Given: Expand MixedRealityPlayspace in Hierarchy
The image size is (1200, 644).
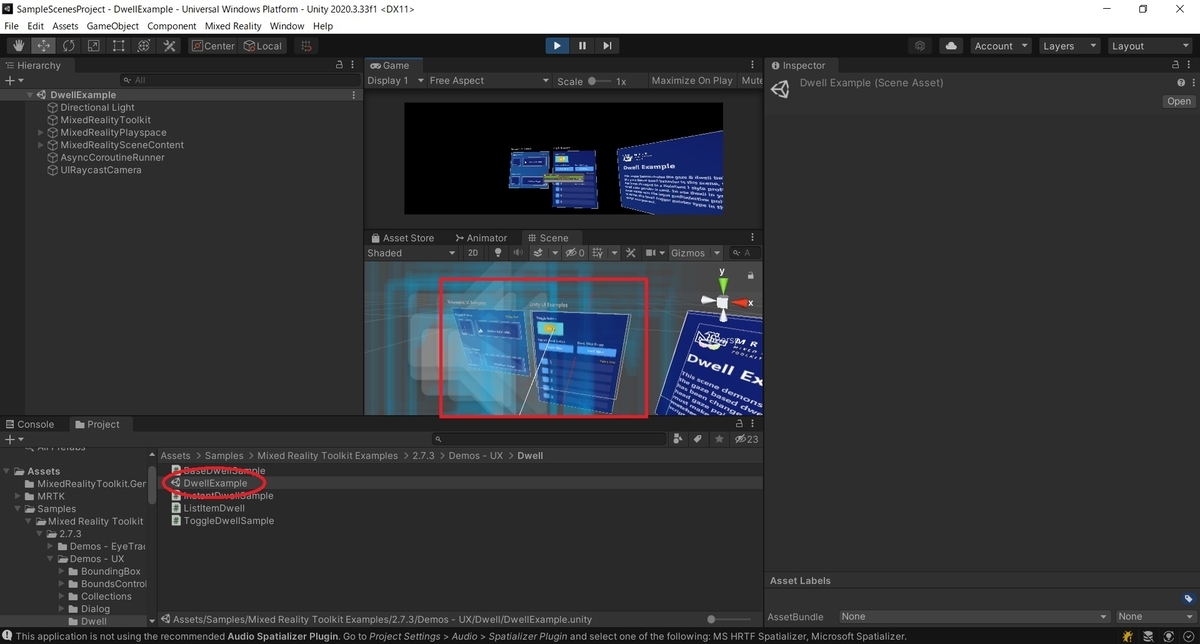Looking at the screenshot, I should click(x=41, y=132).
